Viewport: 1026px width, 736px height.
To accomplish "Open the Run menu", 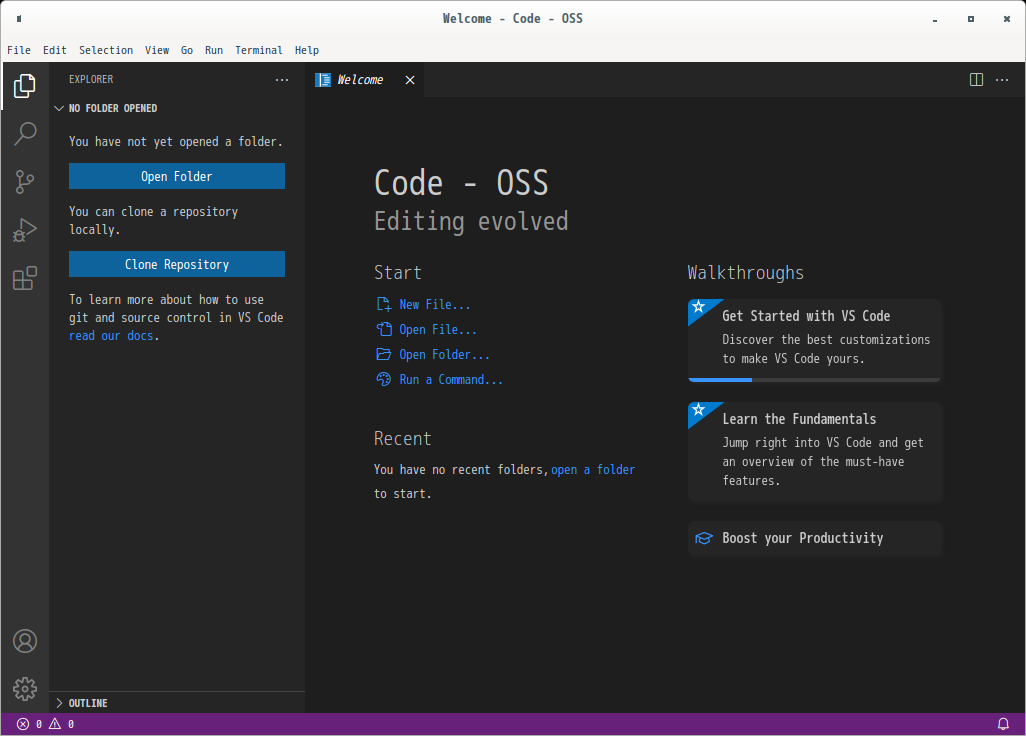I will click(214, 50).
